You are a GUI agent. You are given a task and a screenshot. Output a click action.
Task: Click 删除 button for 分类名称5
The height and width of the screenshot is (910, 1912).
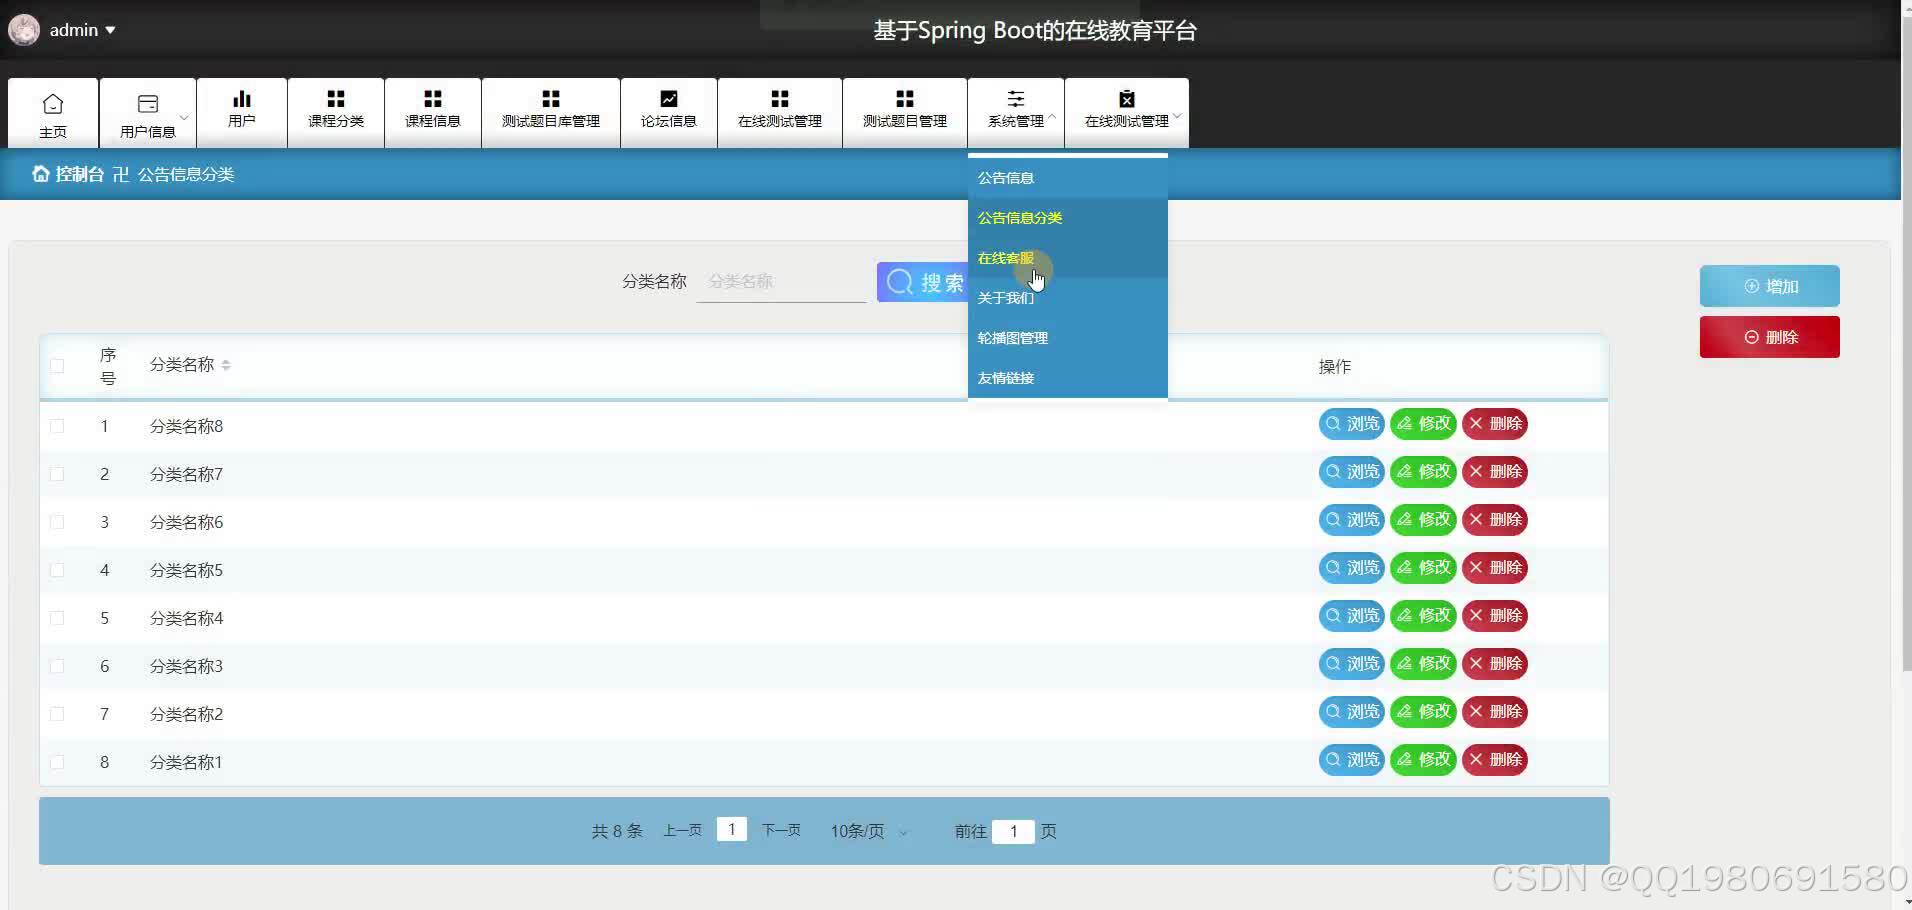tap(1495, 568)
